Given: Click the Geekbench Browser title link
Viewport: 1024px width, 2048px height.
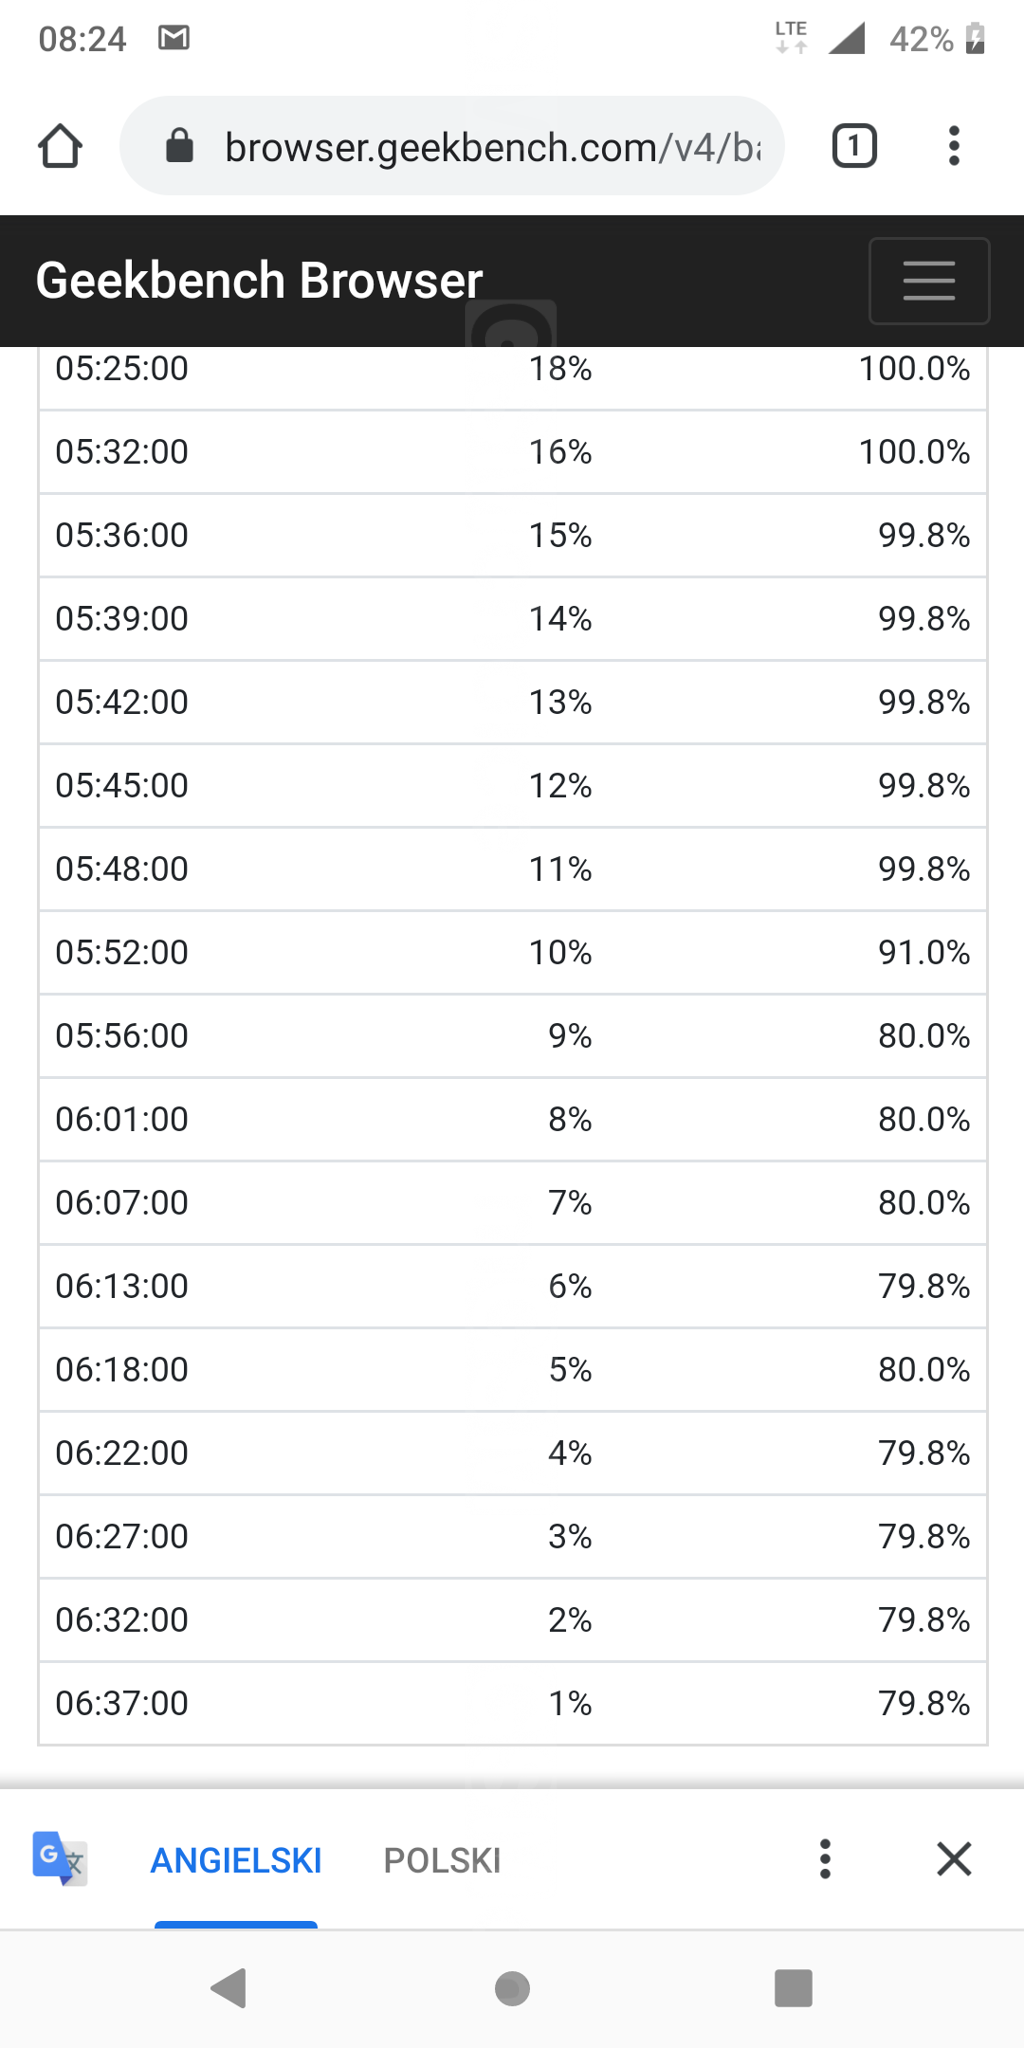Looking at the screenshot, I should (x=259, y=281).
